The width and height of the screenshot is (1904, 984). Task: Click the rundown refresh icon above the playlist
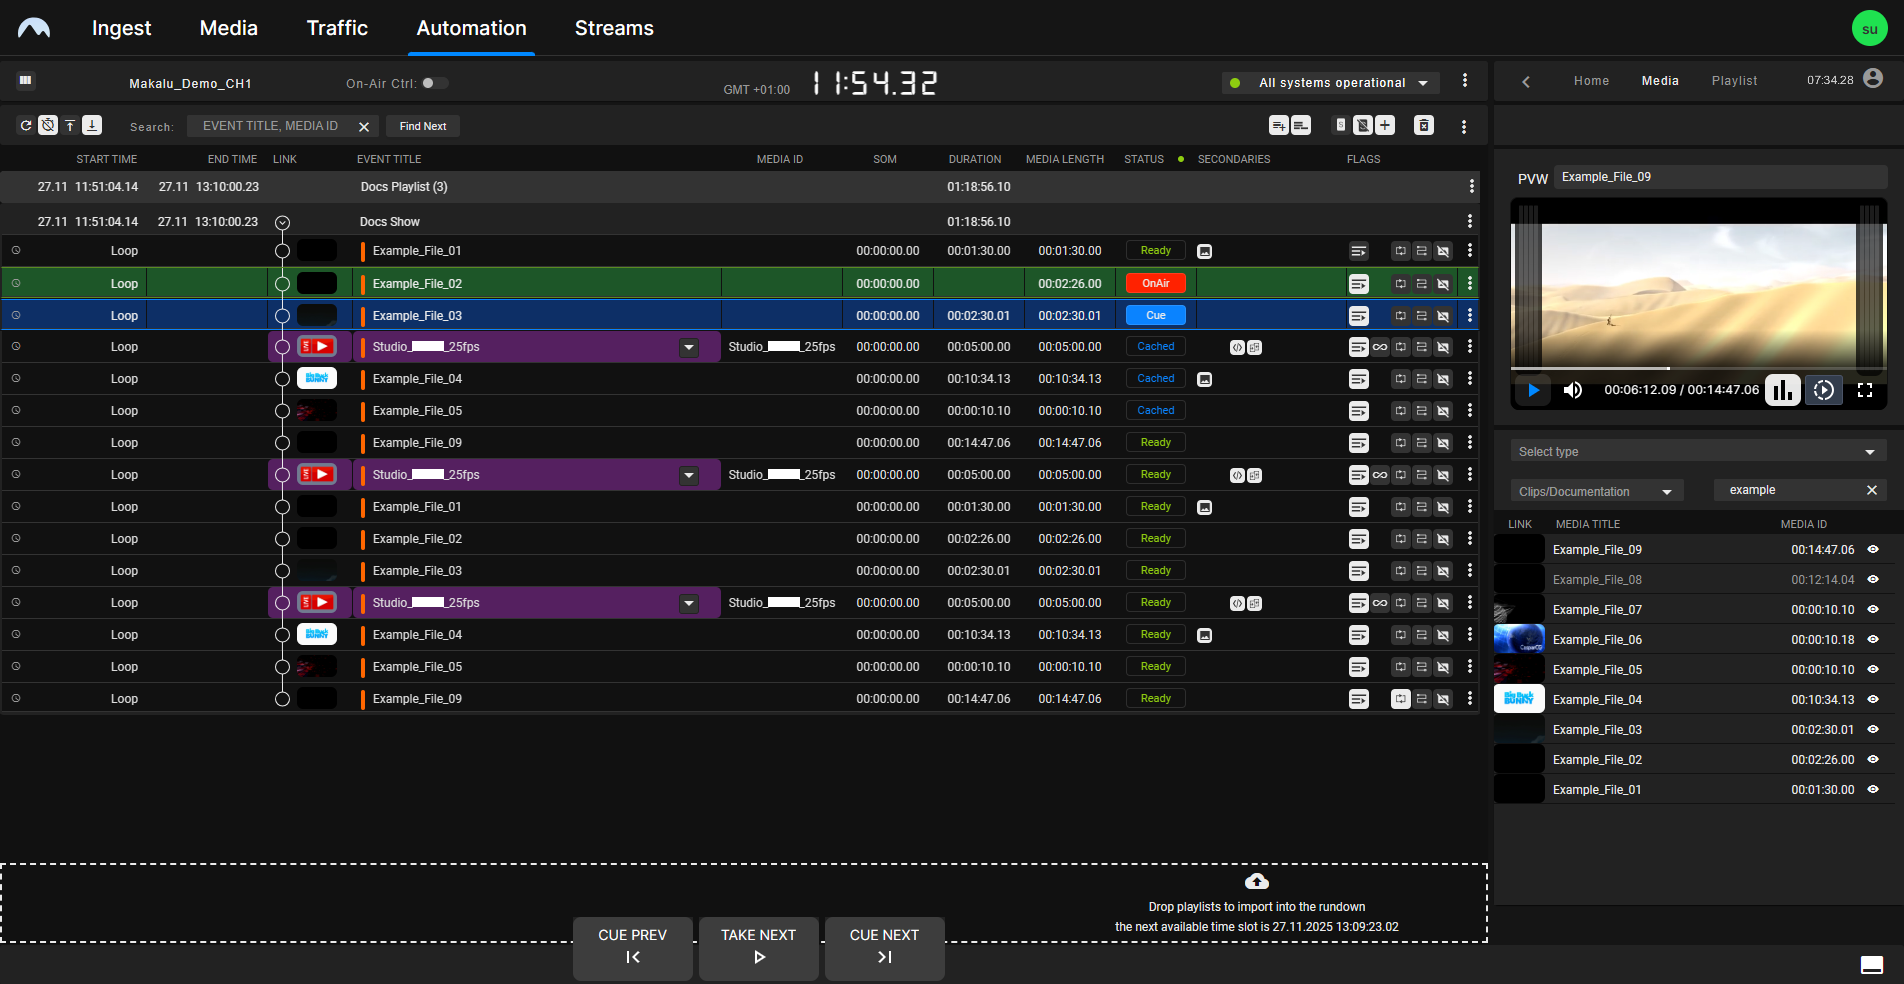pos(25,125)
